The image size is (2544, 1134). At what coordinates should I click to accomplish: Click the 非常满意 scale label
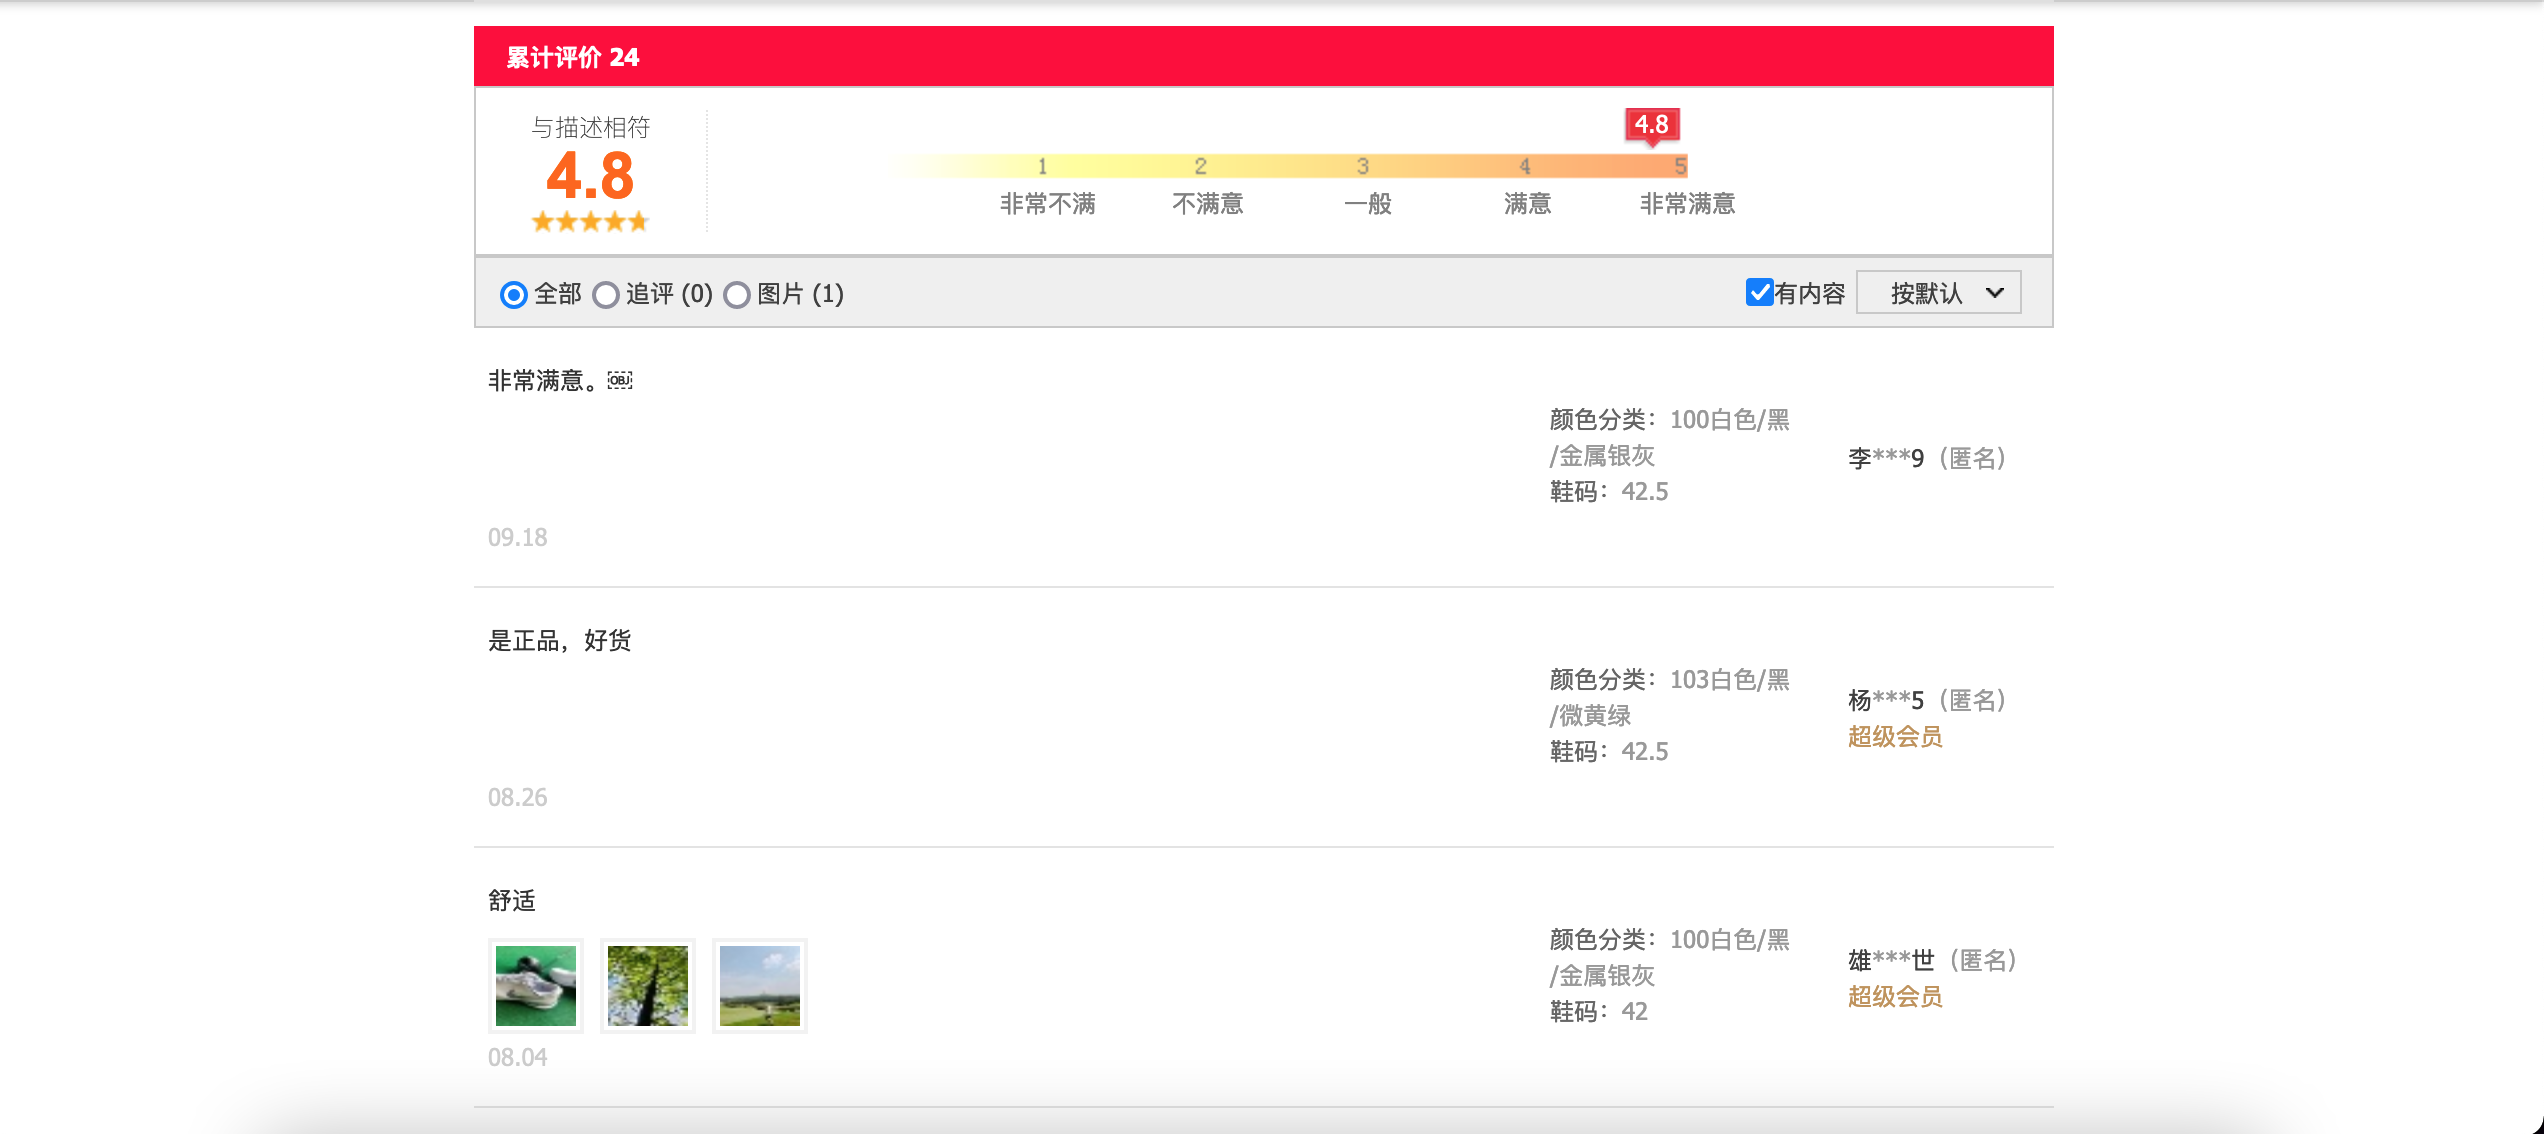tap(1688, 204)
